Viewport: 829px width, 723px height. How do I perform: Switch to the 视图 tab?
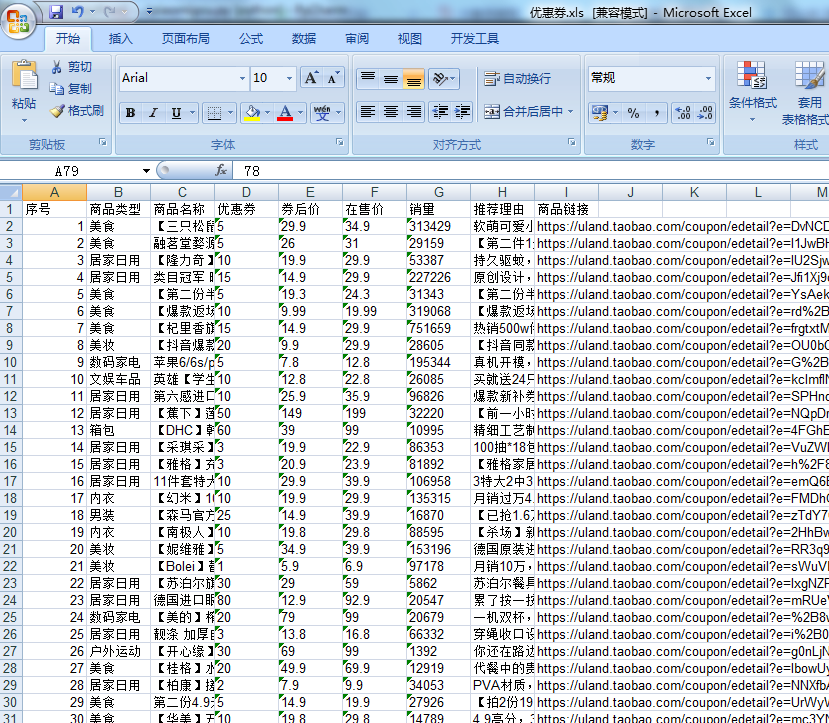click(x=410, y=39)
